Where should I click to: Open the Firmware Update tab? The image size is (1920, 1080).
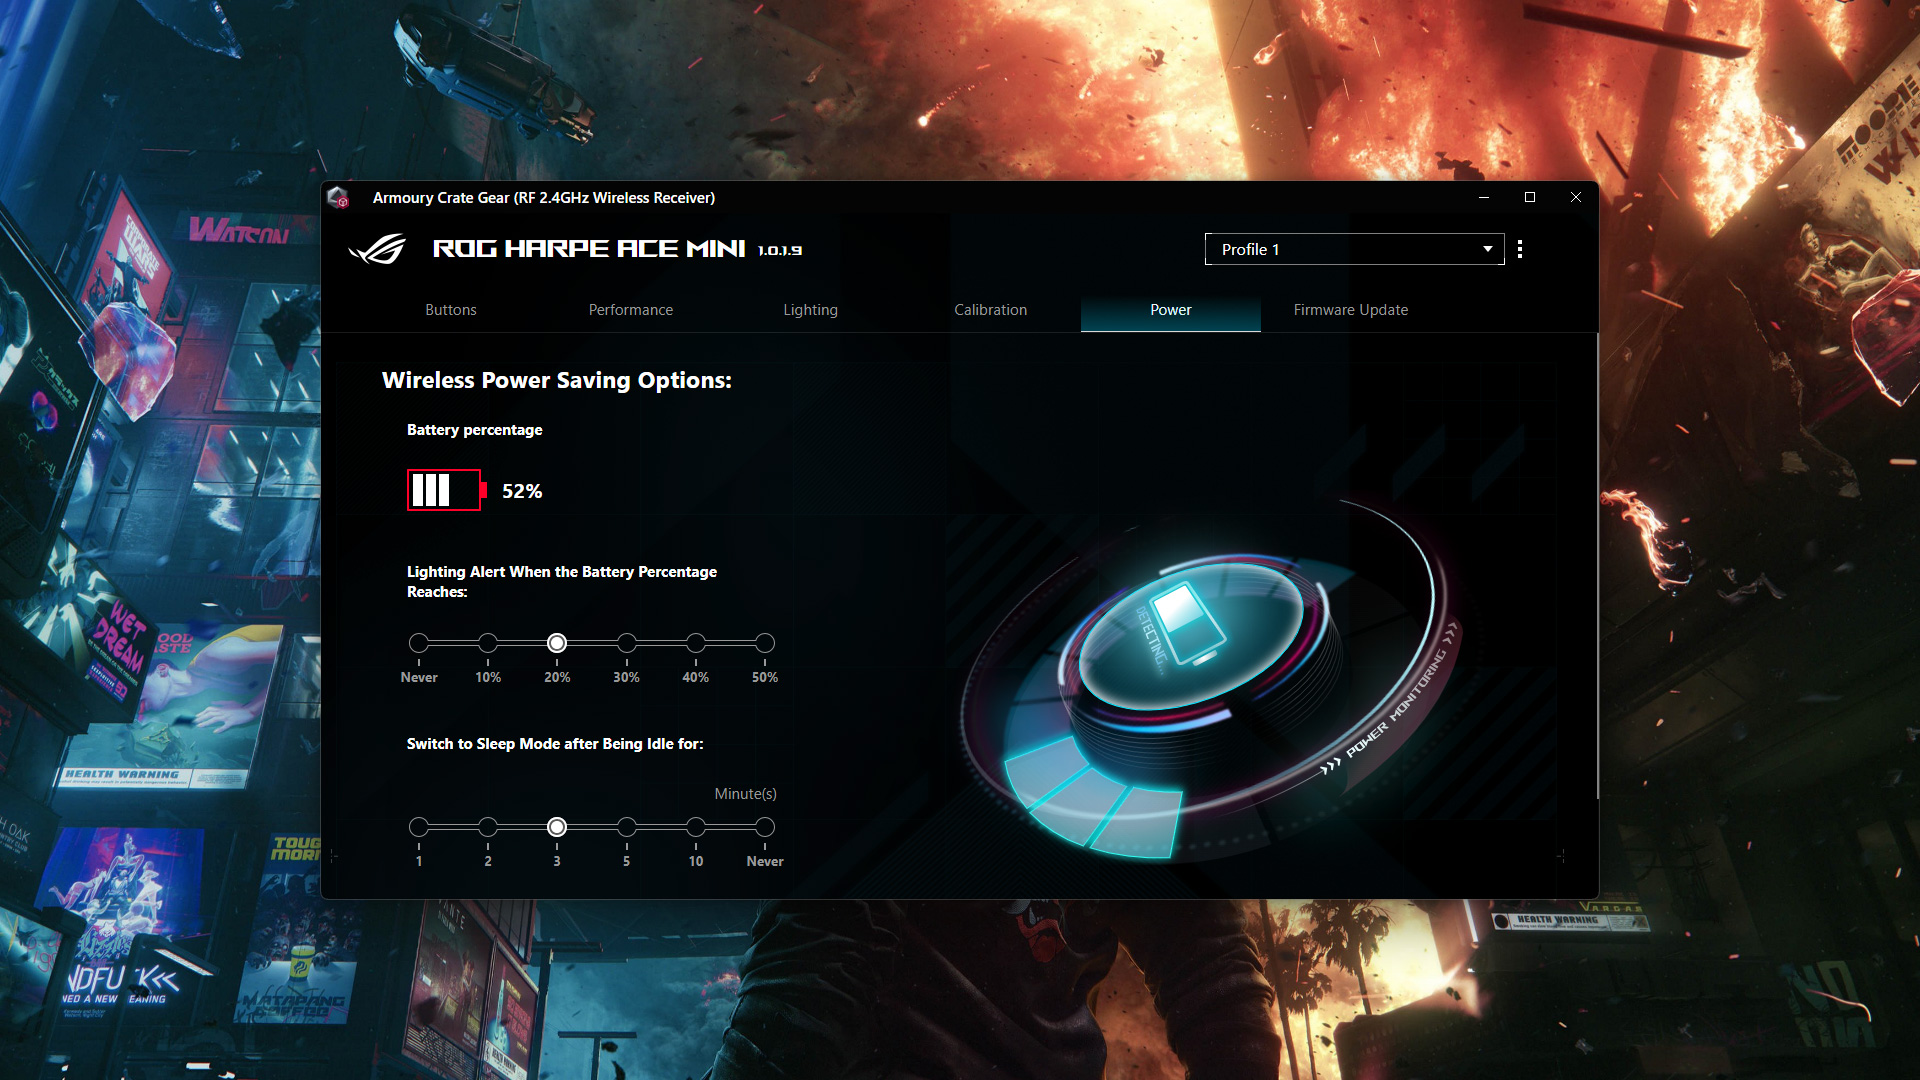(1351, 310)
